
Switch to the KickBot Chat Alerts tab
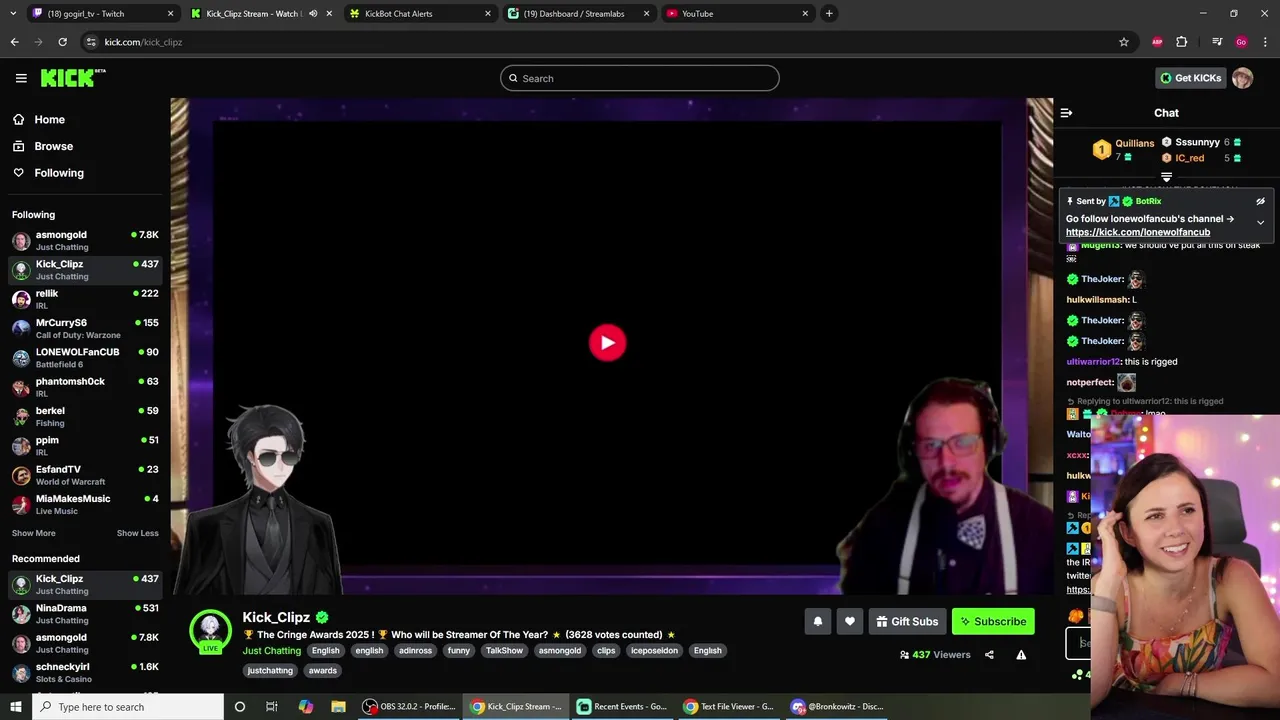pyautogui.click(x=420, y=14)
